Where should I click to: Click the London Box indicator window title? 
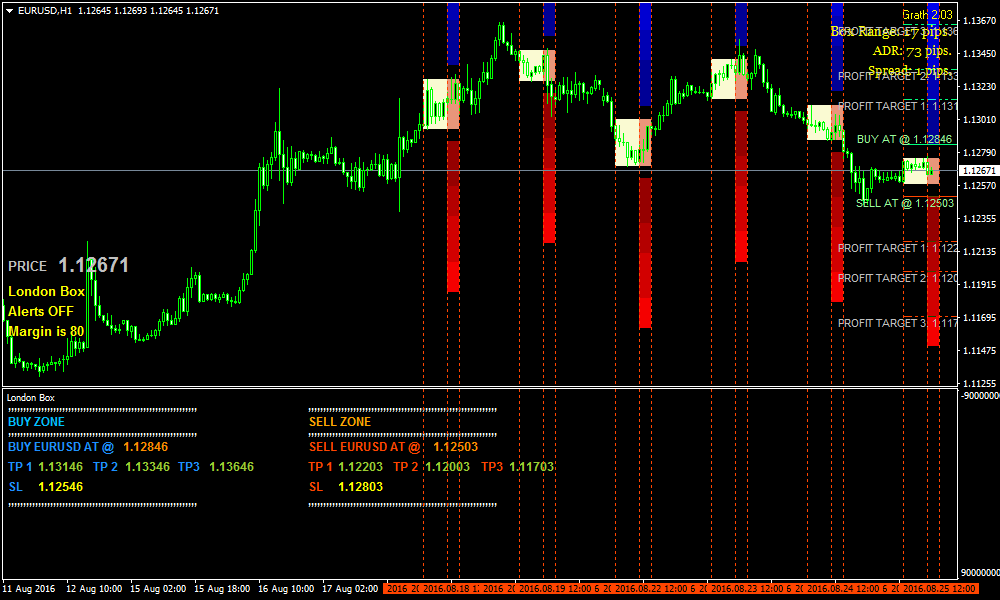pos(31,397)
